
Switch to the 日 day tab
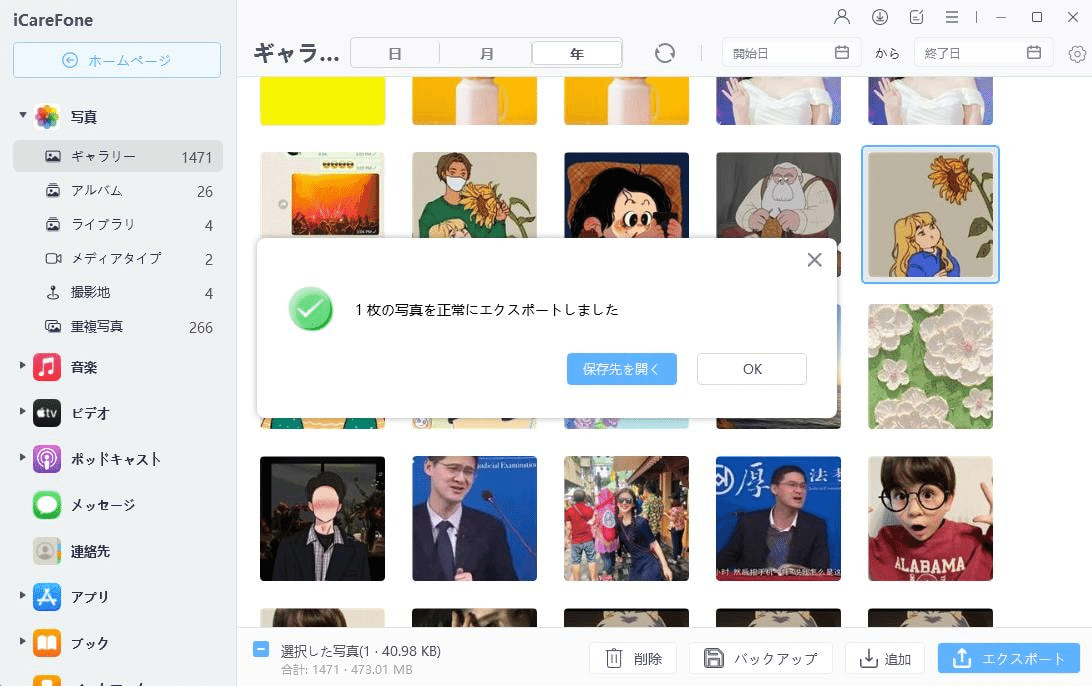coord(395,54)
